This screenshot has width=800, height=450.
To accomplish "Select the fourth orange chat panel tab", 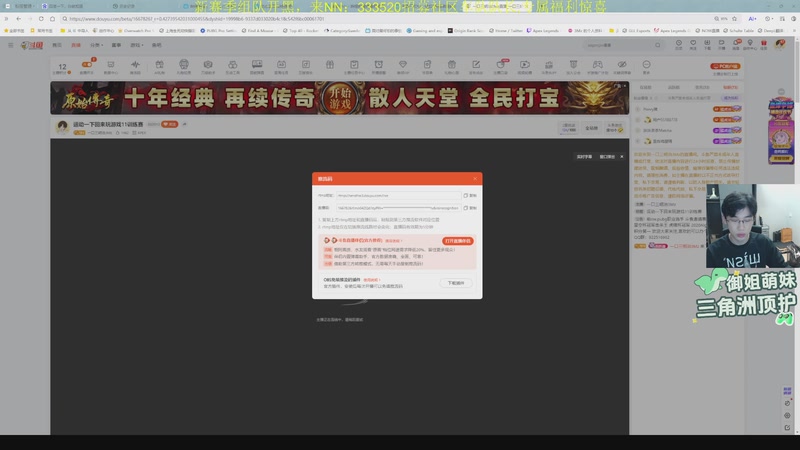I will coord(730,87).
